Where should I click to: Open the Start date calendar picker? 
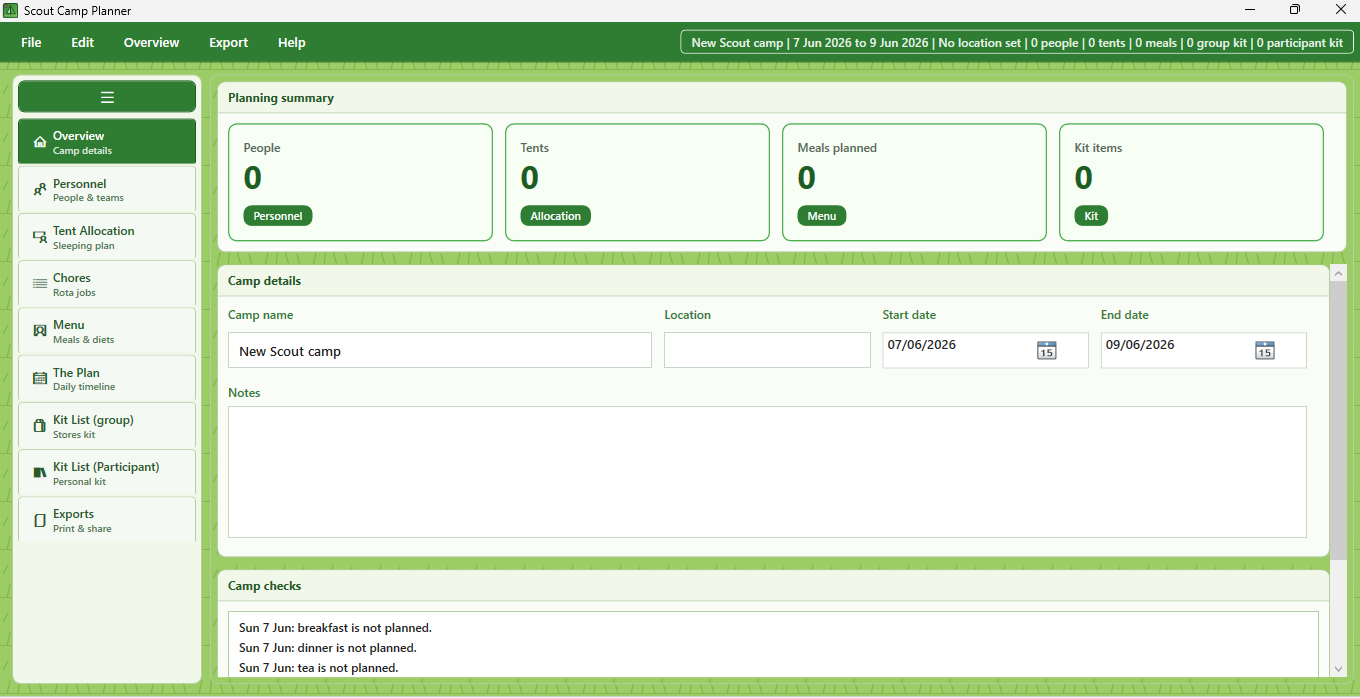[x=1046, y=350]
